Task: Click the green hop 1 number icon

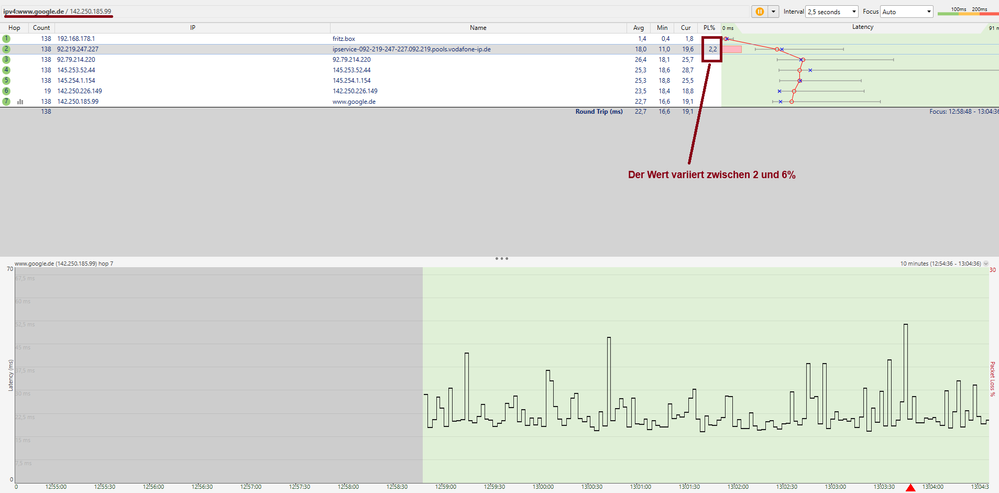Action: pyautogui.click(x=6, y=39)
